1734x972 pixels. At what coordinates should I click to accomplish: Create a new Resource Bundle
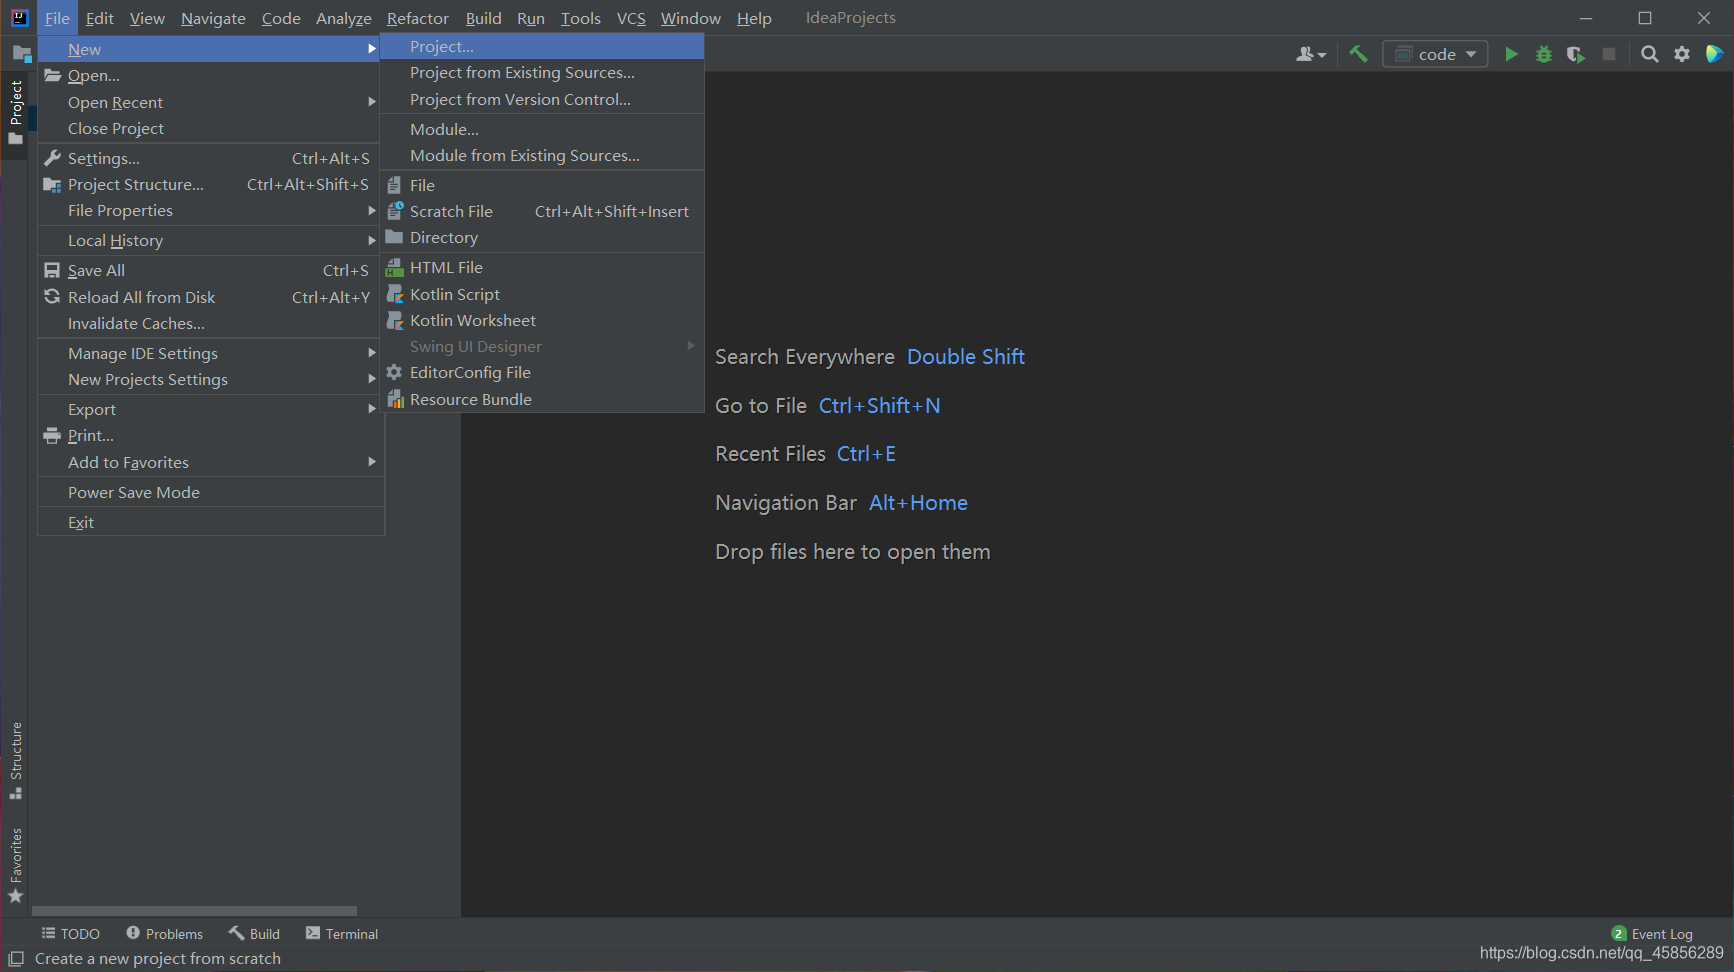coord(542,399)
